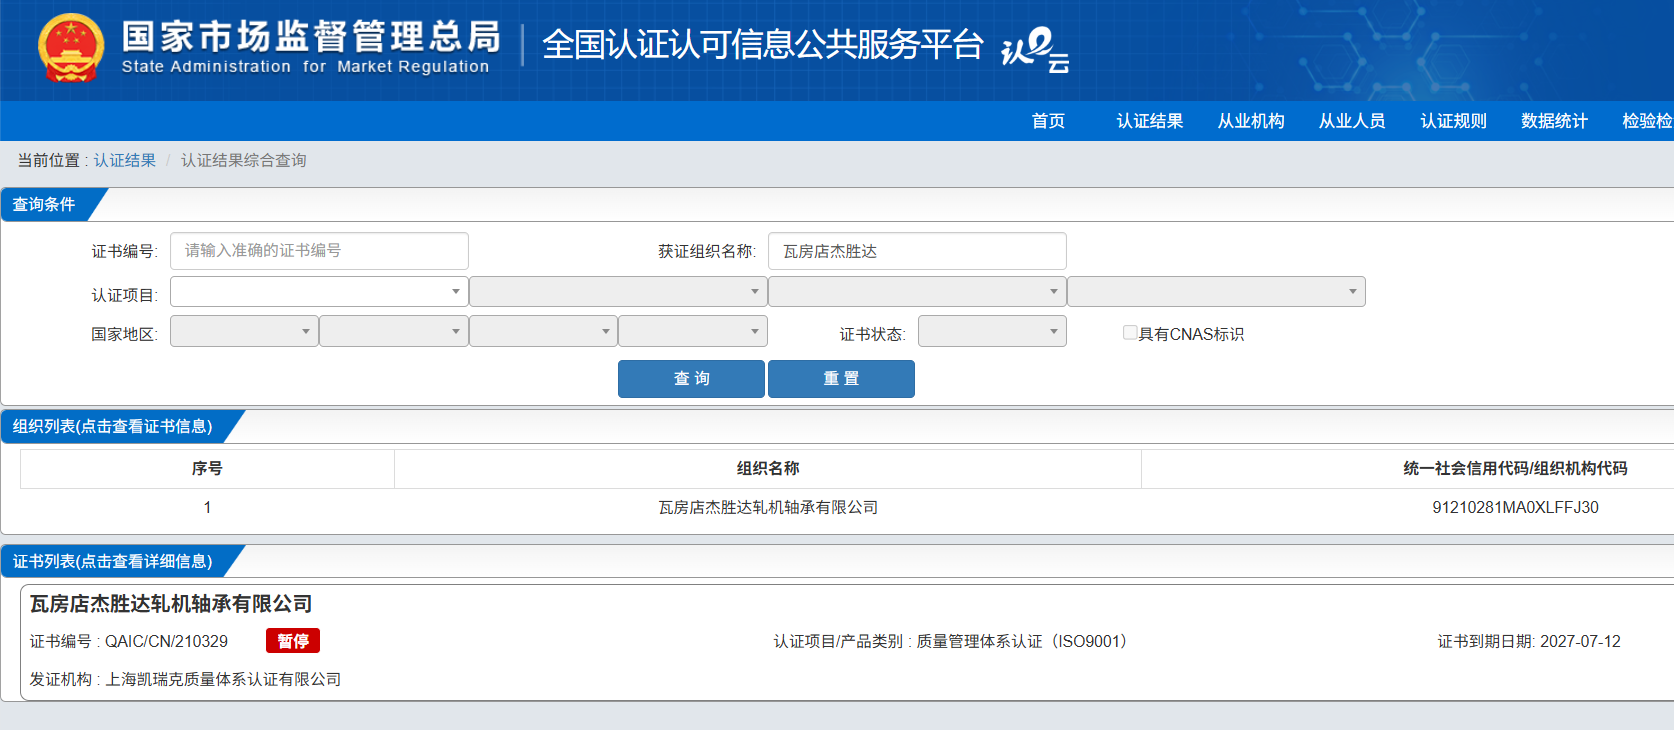Open the fourth 国家地区 dropdown
Screen dimensions: 1674x730
click(693, 331)
